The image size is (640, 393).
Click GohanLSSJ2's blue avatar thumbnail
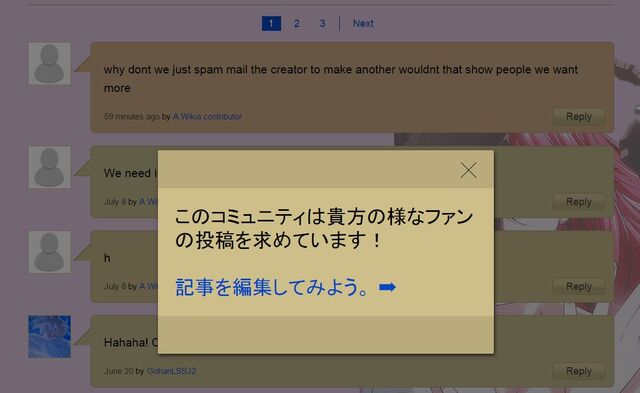(x=49, y=337)
